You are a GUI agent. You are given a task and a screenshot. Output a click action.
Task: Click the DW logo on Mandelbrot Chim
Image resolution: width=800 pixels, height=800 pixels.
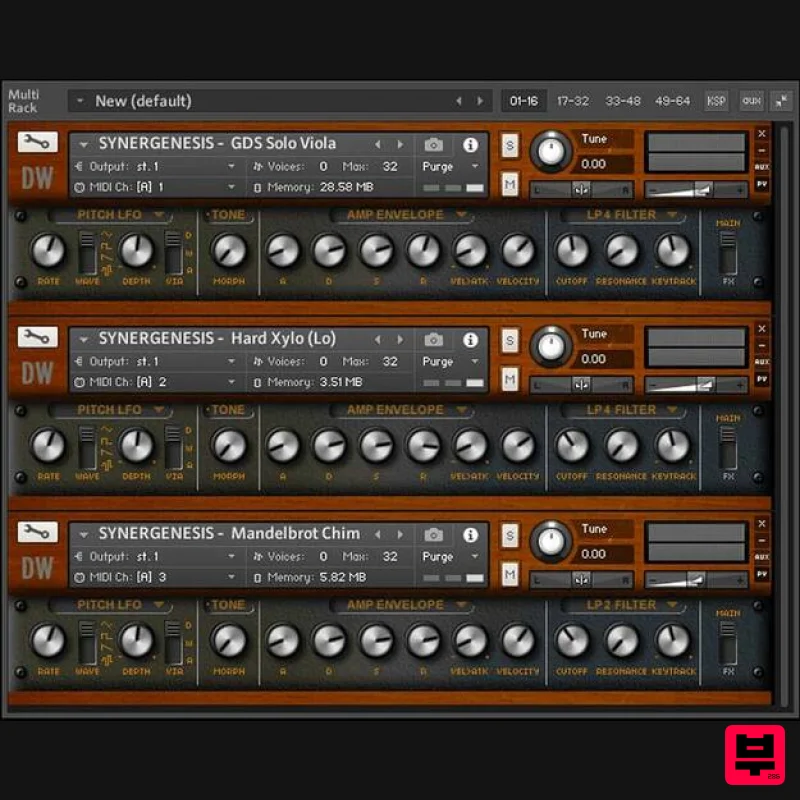[37, 568]
